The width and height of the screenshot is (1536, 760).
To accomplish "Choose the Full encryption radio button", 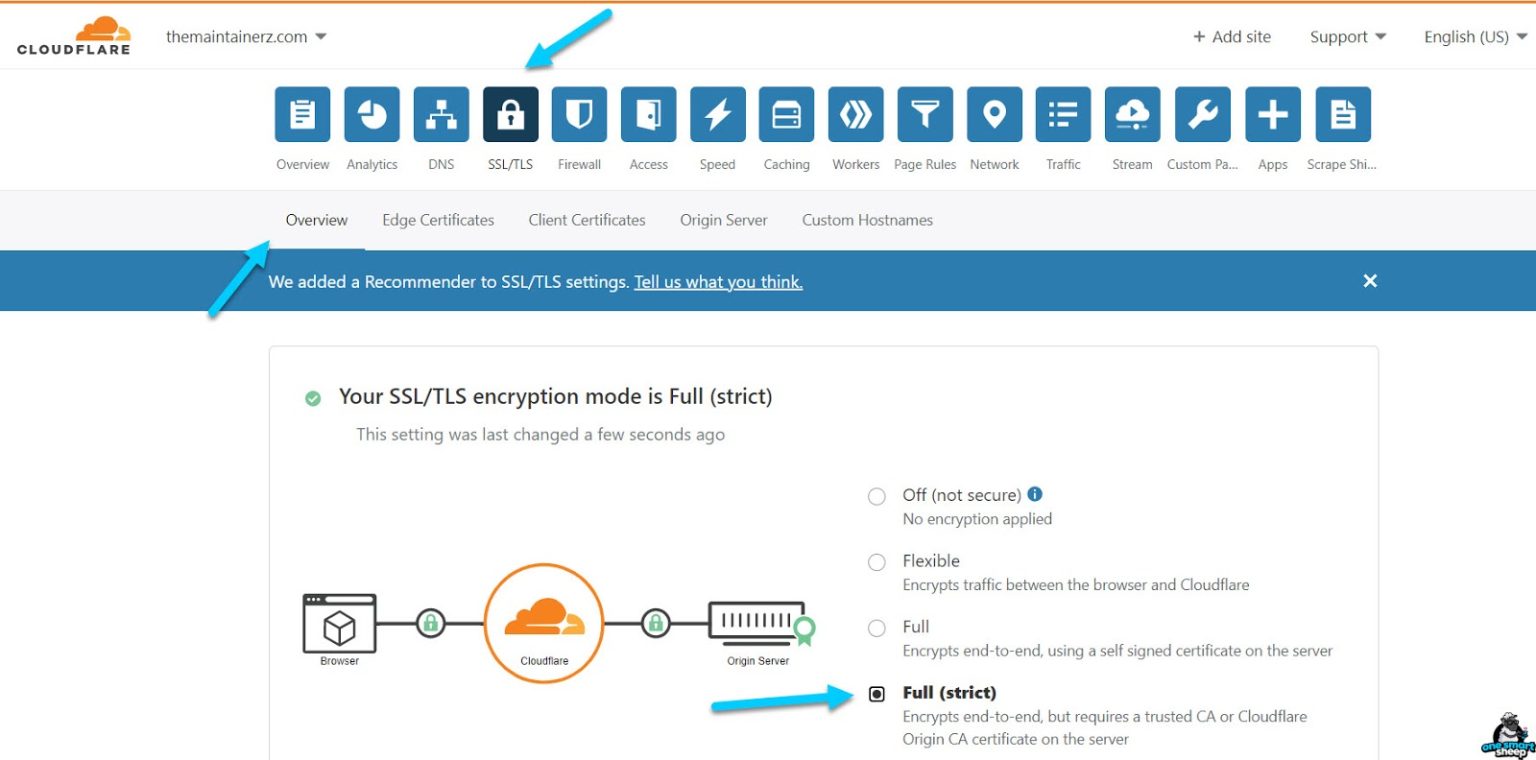I will pyautogui.click(x=877, y=628).
